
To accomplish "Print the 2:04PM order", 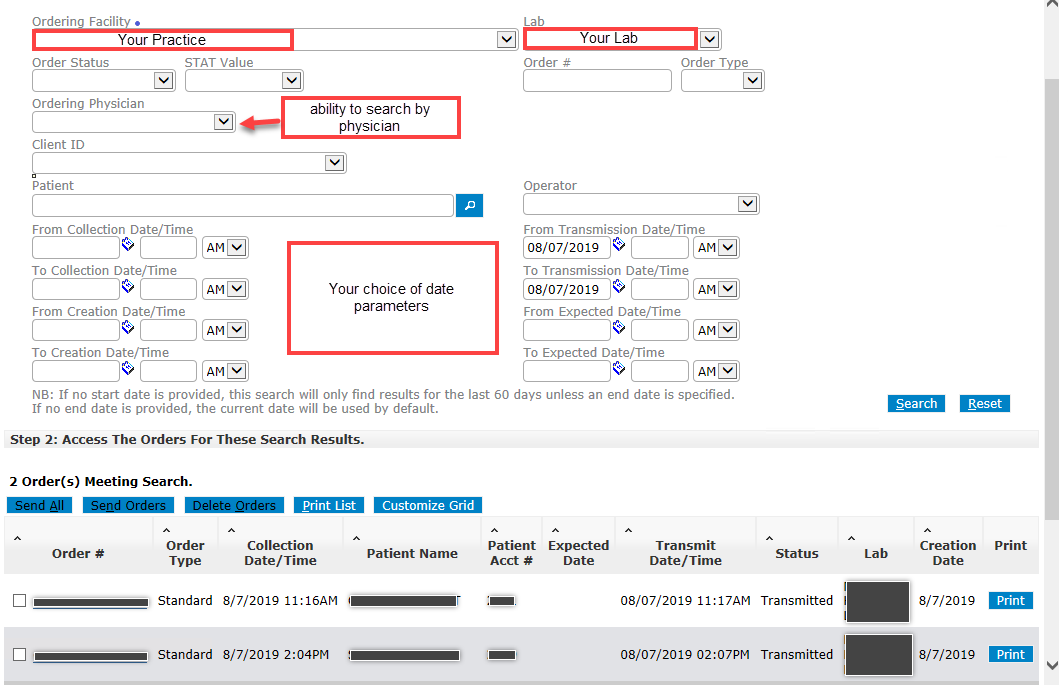I will (x=1010, y=655).
